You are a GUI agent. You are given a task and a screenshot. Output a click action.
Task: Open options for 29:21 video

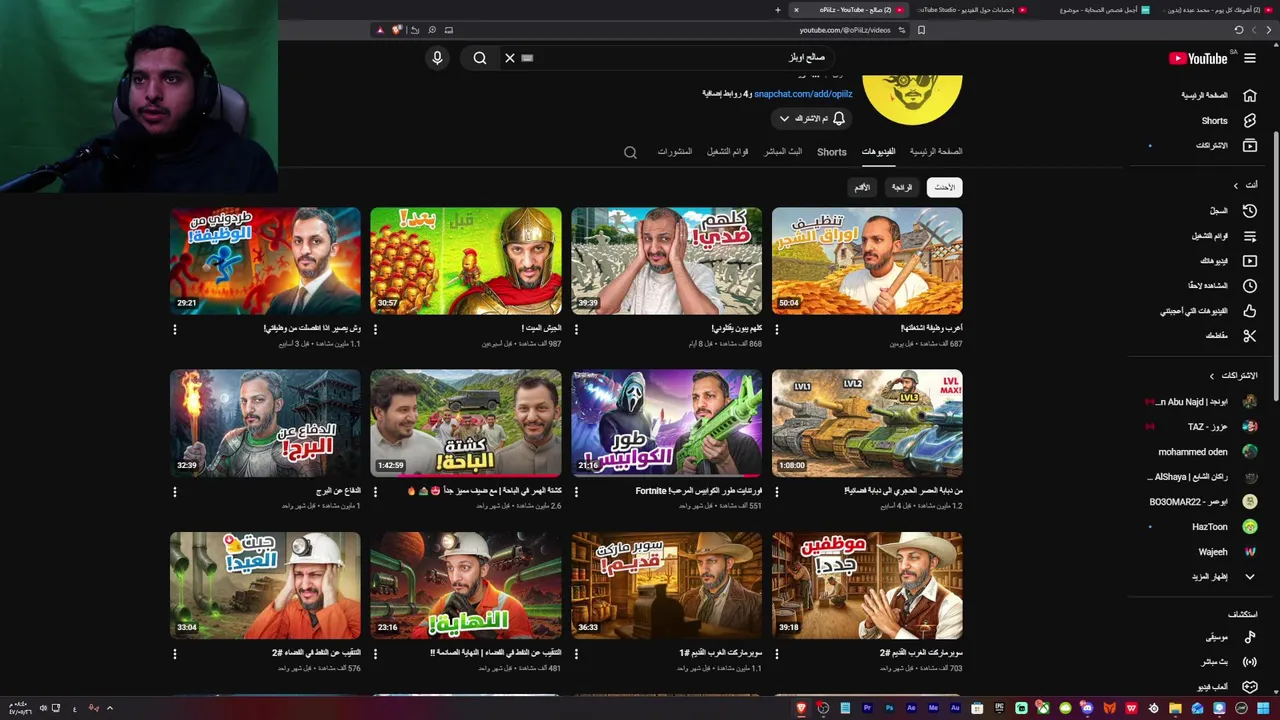click(x=175, y=329)
